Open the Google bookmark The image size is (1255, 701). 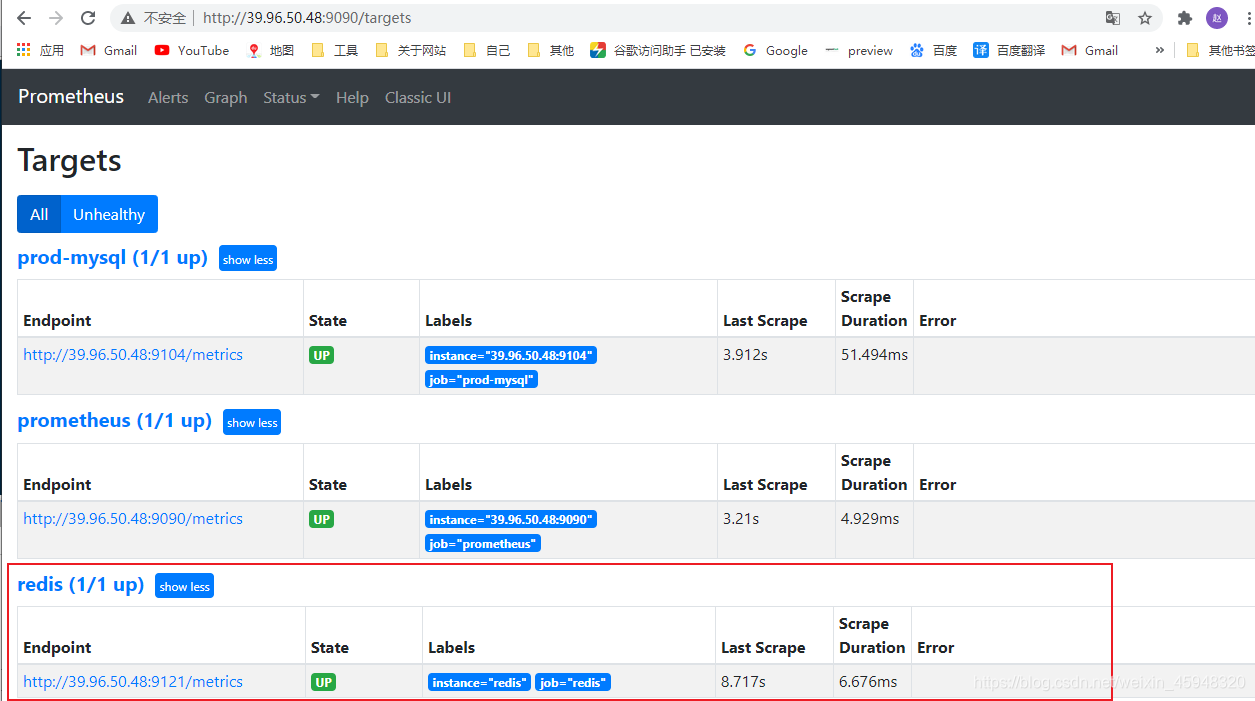pos(775,50)
